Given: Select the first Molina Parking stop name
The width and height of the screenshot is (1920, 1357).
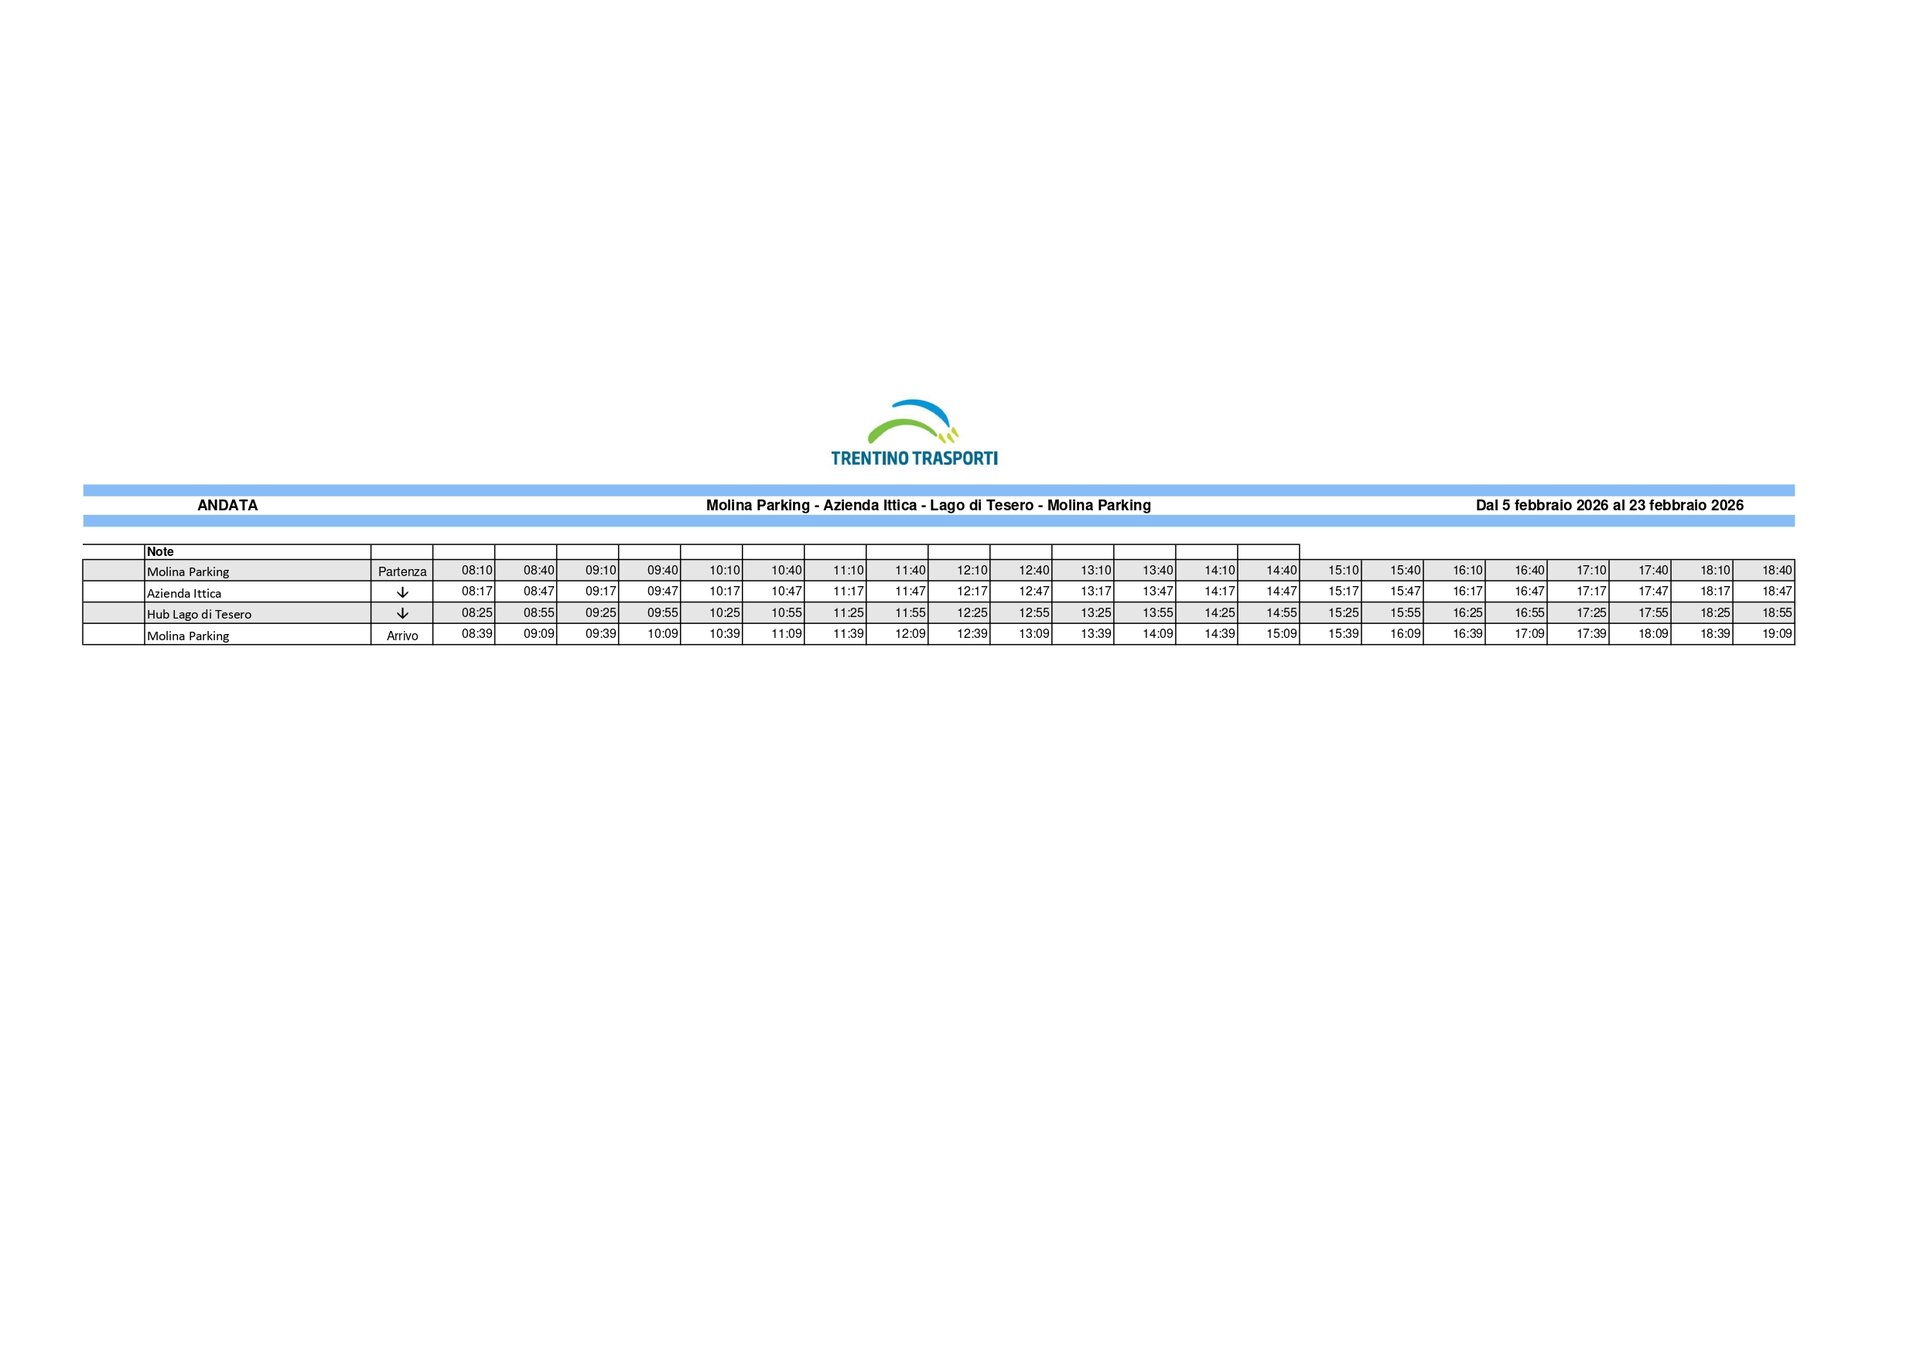Looking at the screenshot, I should pos(188,571).
